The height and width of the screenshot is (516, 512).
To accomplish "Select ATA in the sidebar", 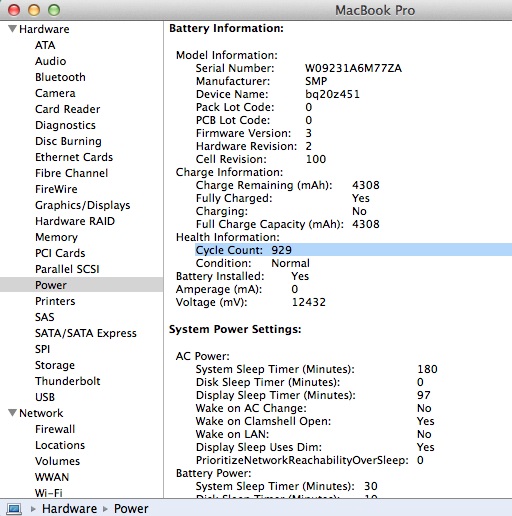I will [45, 45].
